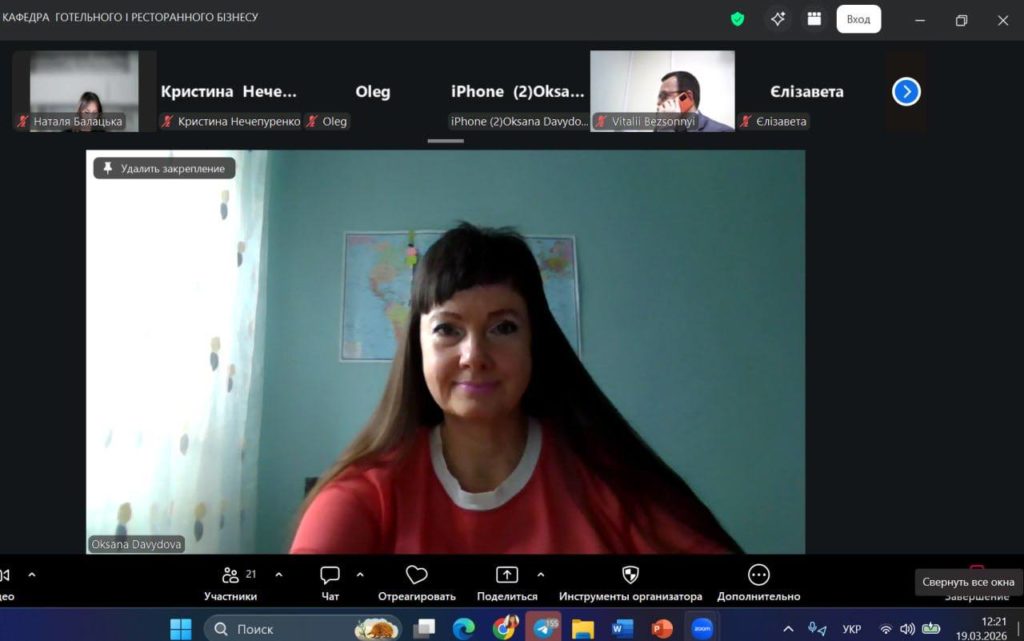Open Инструменты организатора host tools

click(x=630, y=575)
